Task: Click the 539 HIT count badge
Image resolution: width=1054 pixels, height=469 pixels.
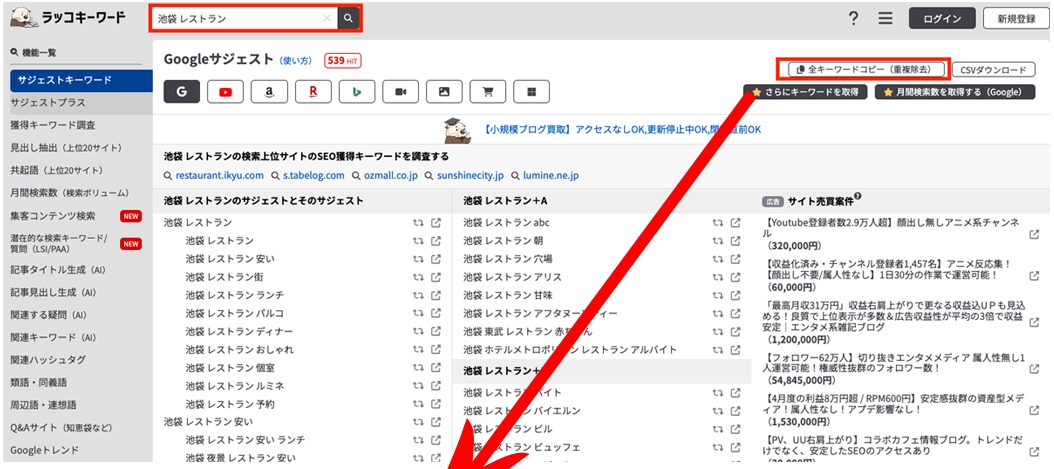Action: (x=343, y=60)
